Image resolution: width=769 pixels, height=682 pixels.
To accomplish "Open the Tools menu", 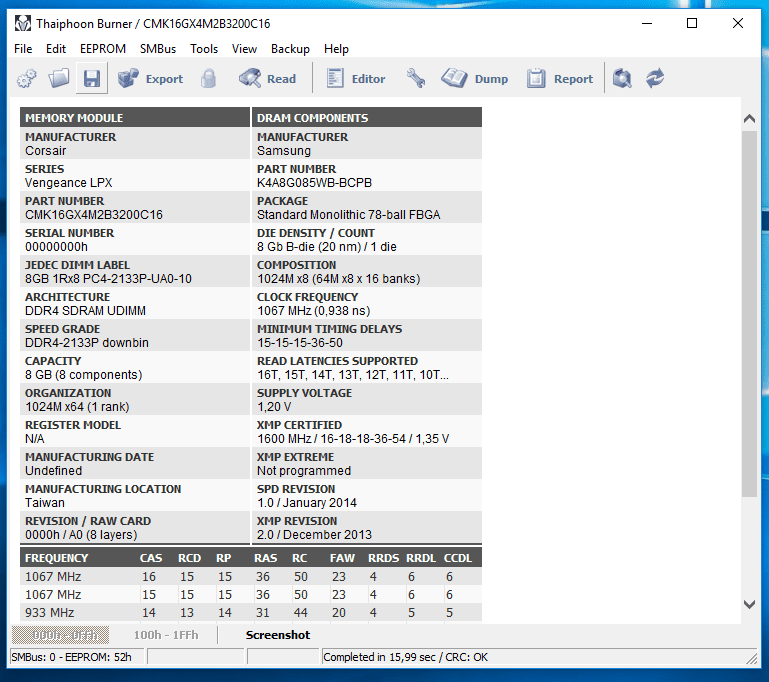I will pyautogui.click(x=204, y=49).
